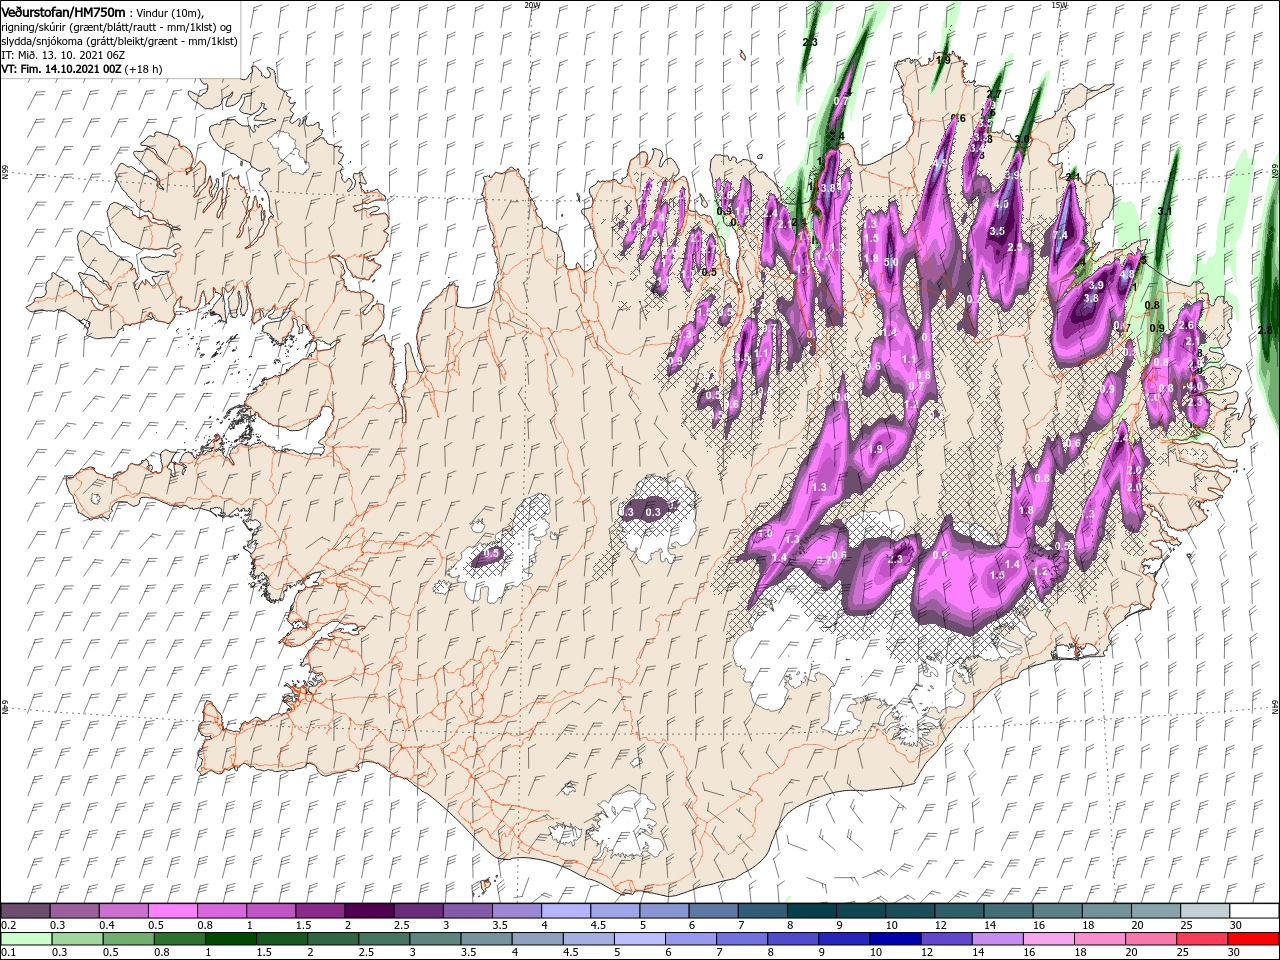This screenshot has width=1280, height=960.
Task: Click the "16" label in the purple snowfall legend
Action: click(x=1039, y=925)
